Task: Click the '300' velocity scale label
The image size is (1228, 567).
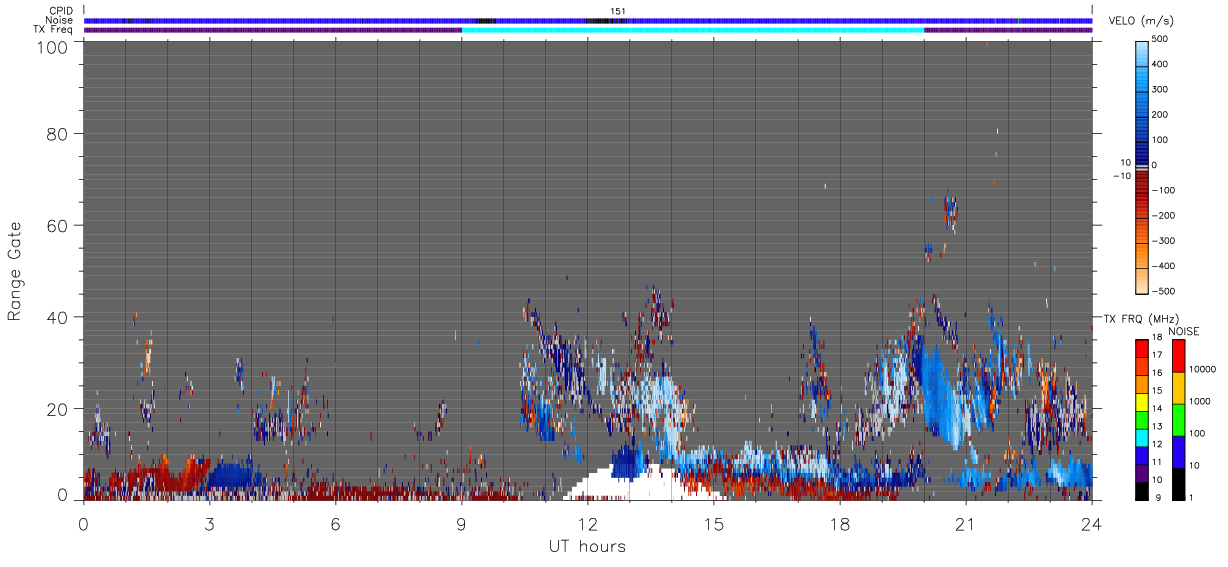Action: 1160,89
